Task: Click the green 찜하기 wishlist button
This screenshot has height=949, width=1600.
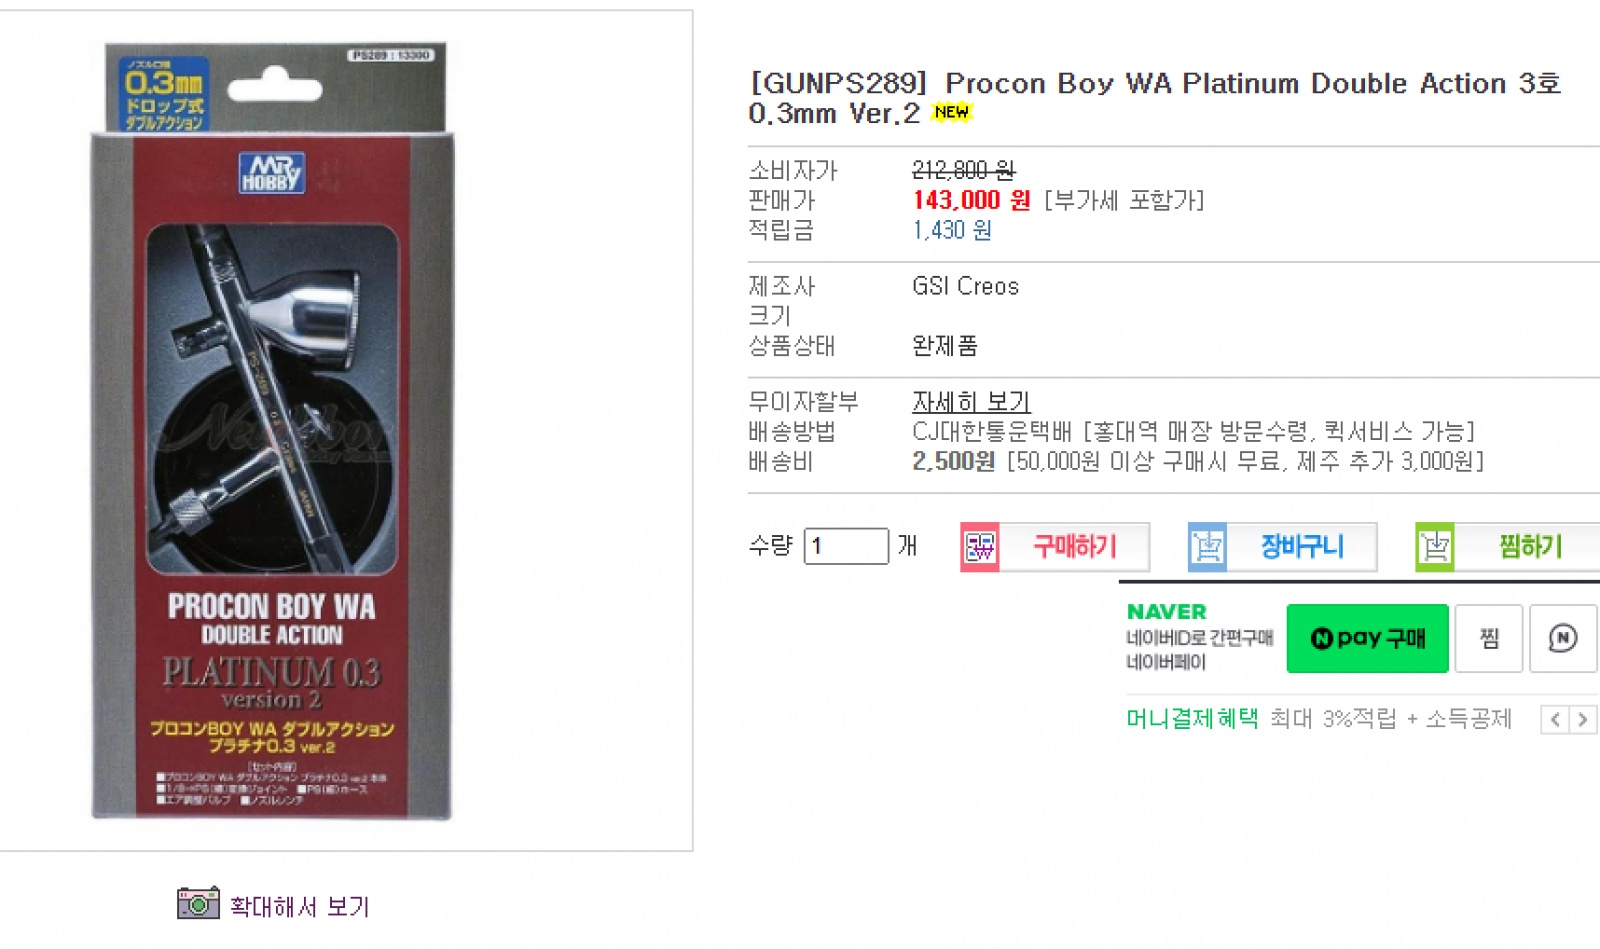Action: tap(1508, 547)
